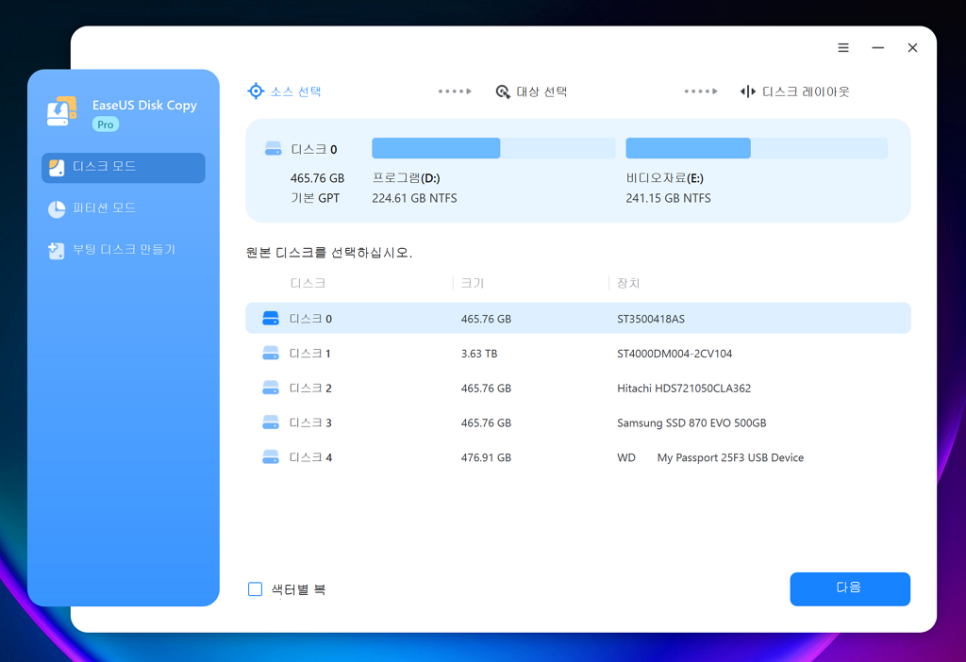The image size is (966, 662).
Task: Select the 디스크 1 row
Action: [x=578, y=353]
